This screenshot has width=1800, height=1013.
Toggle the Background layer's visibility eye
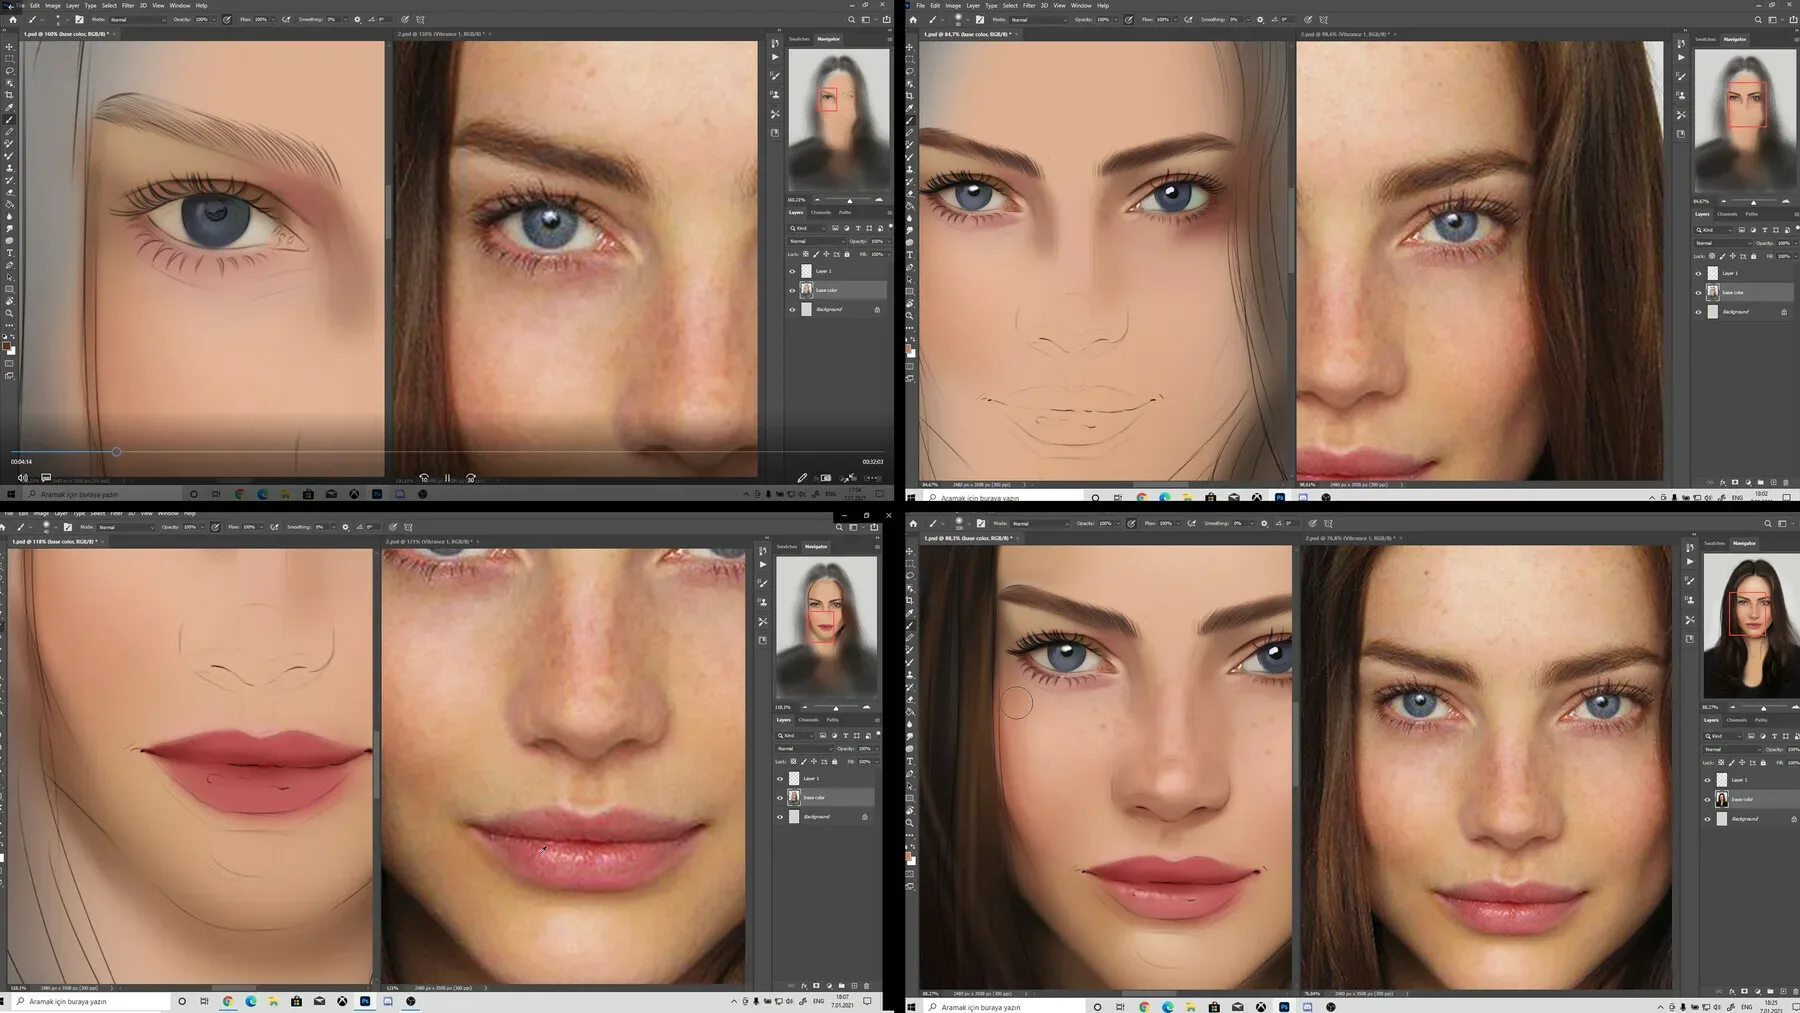pyautogui.click(x=792, y=309)
